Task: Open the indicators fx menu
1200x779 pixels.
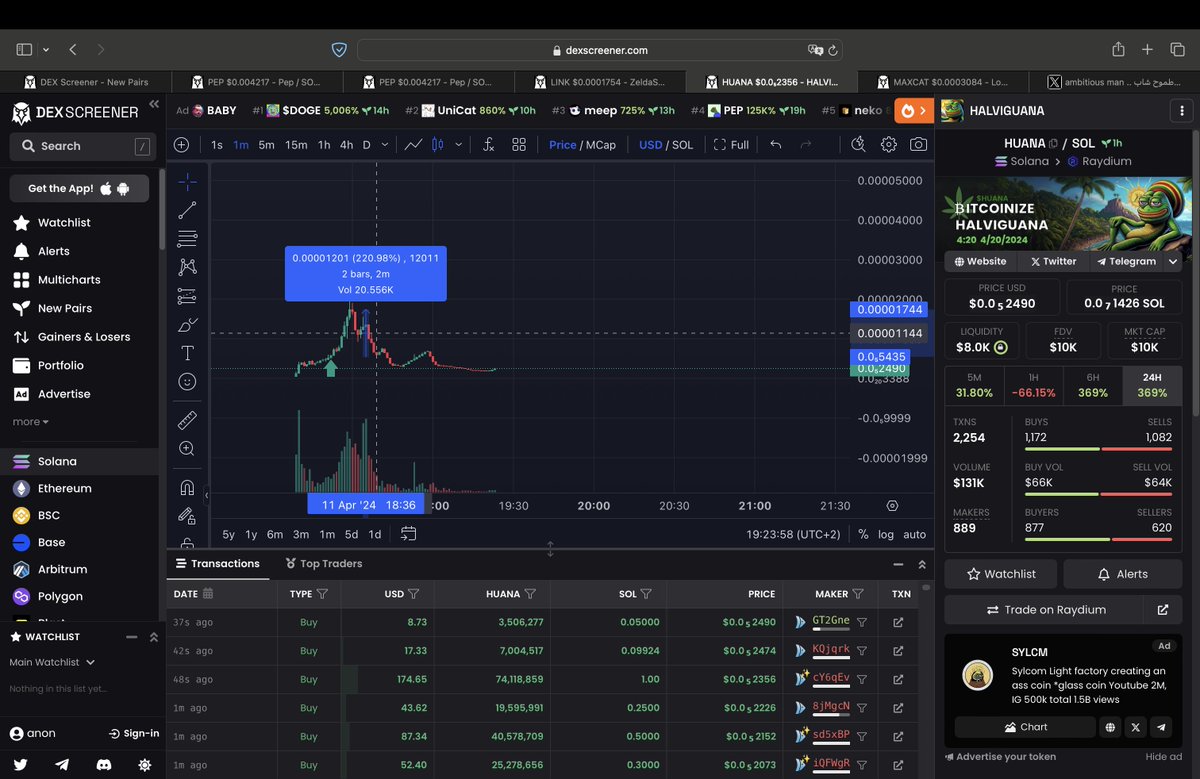Action: [488, 145]
